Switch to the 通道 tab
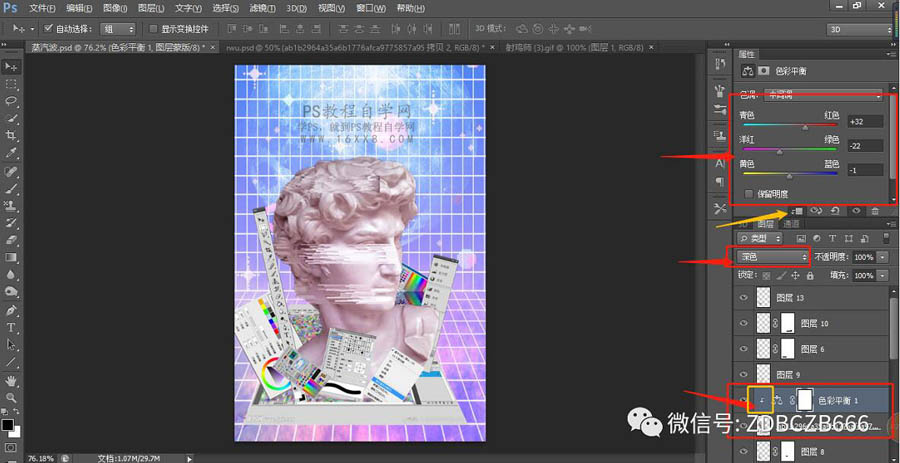 [791, 225]
